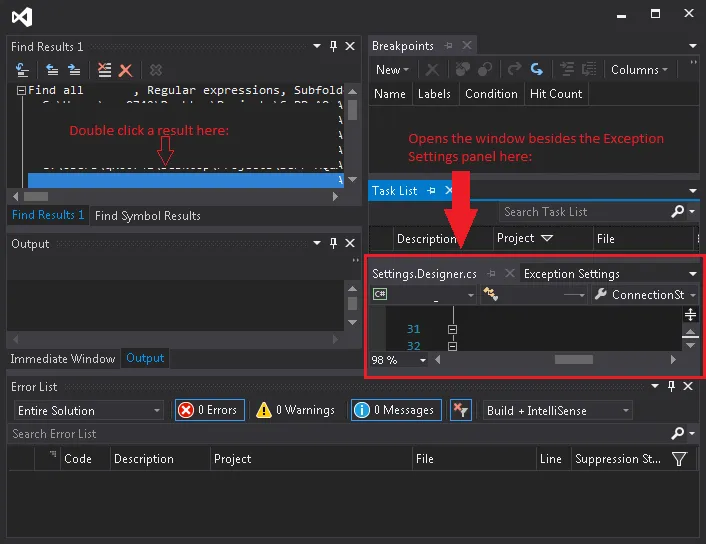Delete all breakpoints matching search

pos(463,69)
